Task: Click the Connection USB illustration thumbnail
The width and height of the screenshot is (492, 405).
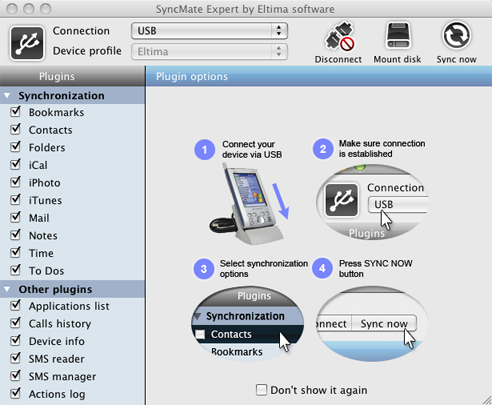Action: (372, 202)
